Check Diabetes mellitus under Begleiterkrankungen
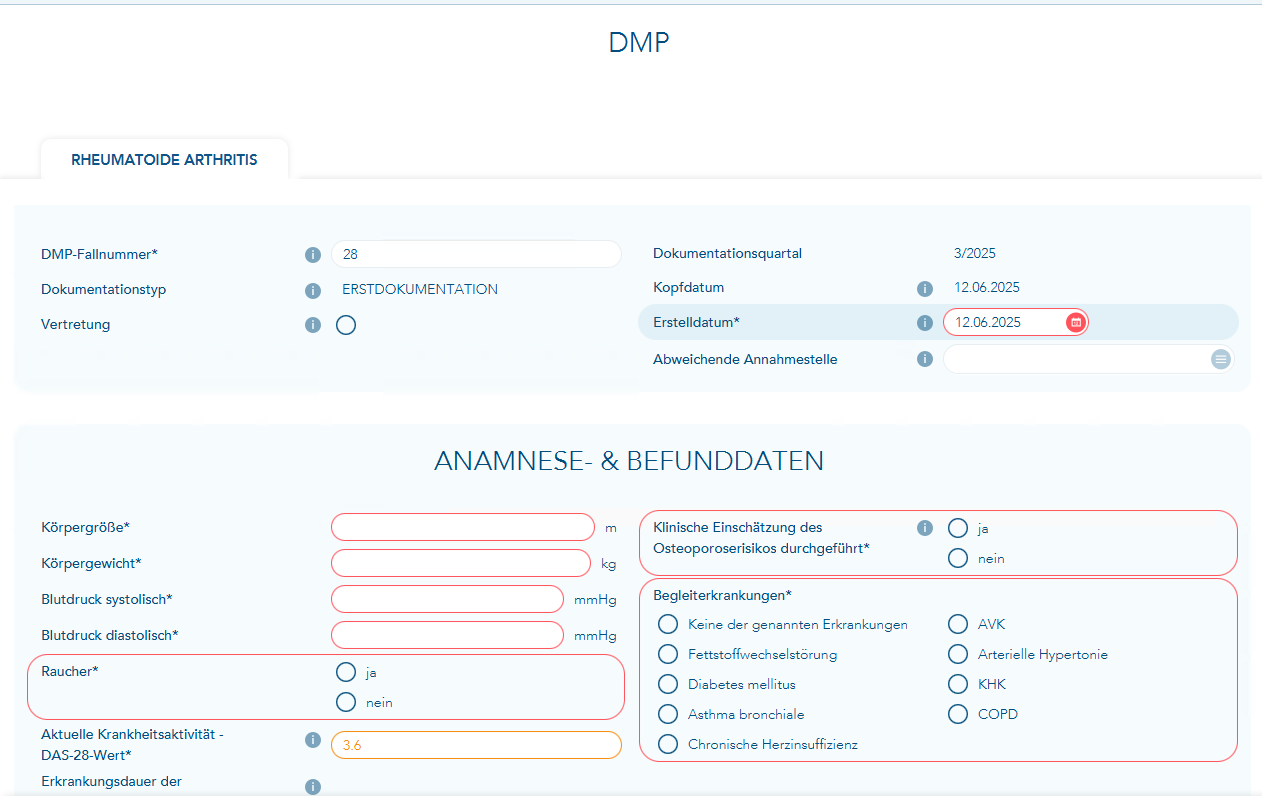This screenshot has height=796, width=1262. coord(668,685)
